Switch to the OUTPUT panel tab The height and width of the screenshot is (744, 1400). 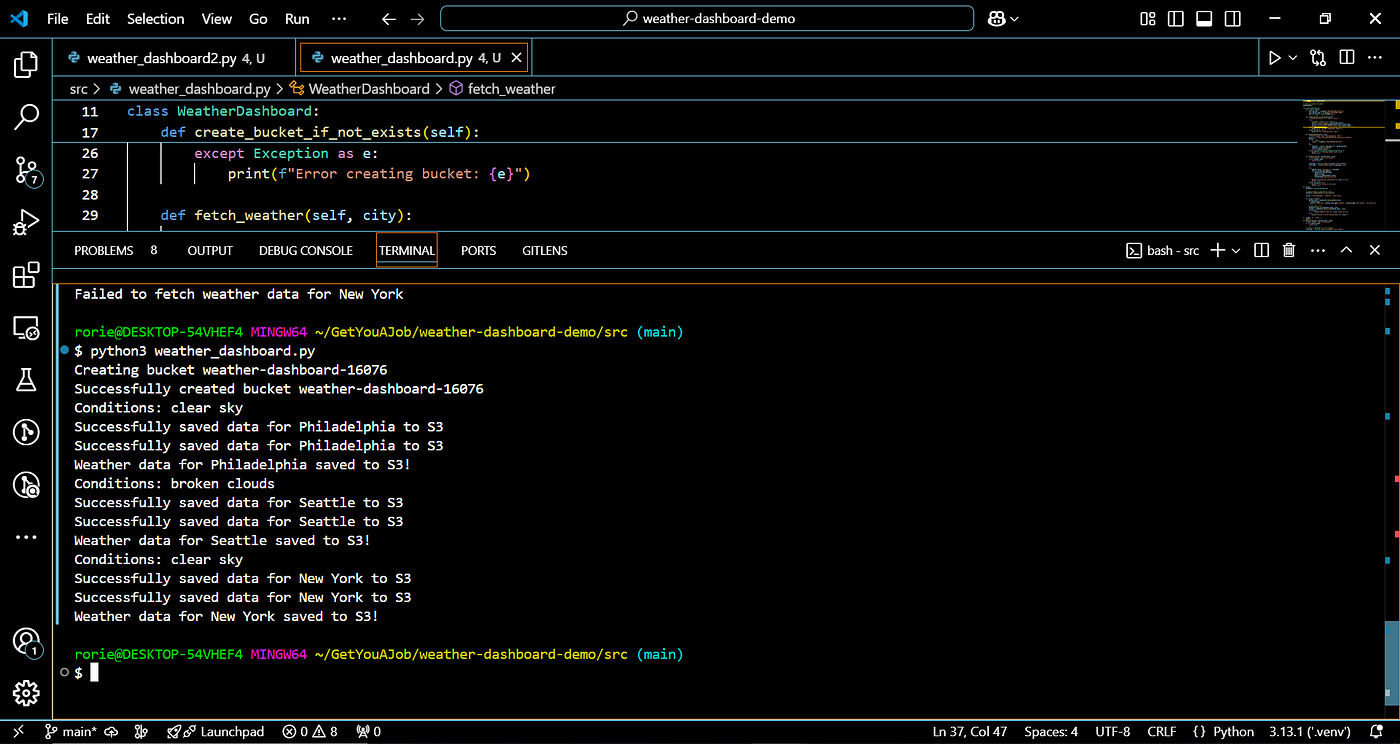210,251
